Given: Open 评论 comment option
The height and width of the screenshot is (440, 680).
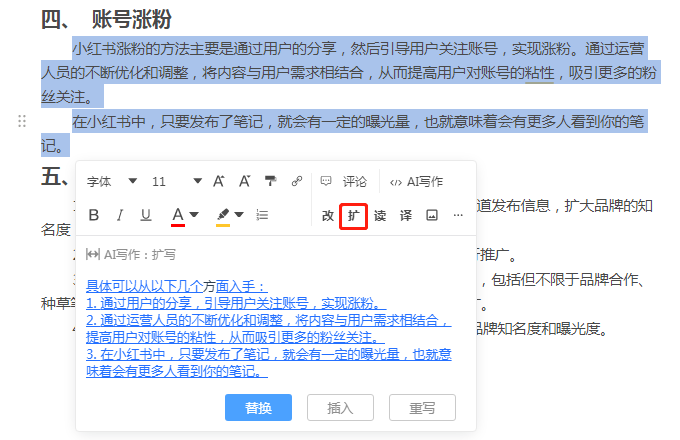Looking at the screenshot, I should point(354,181).
